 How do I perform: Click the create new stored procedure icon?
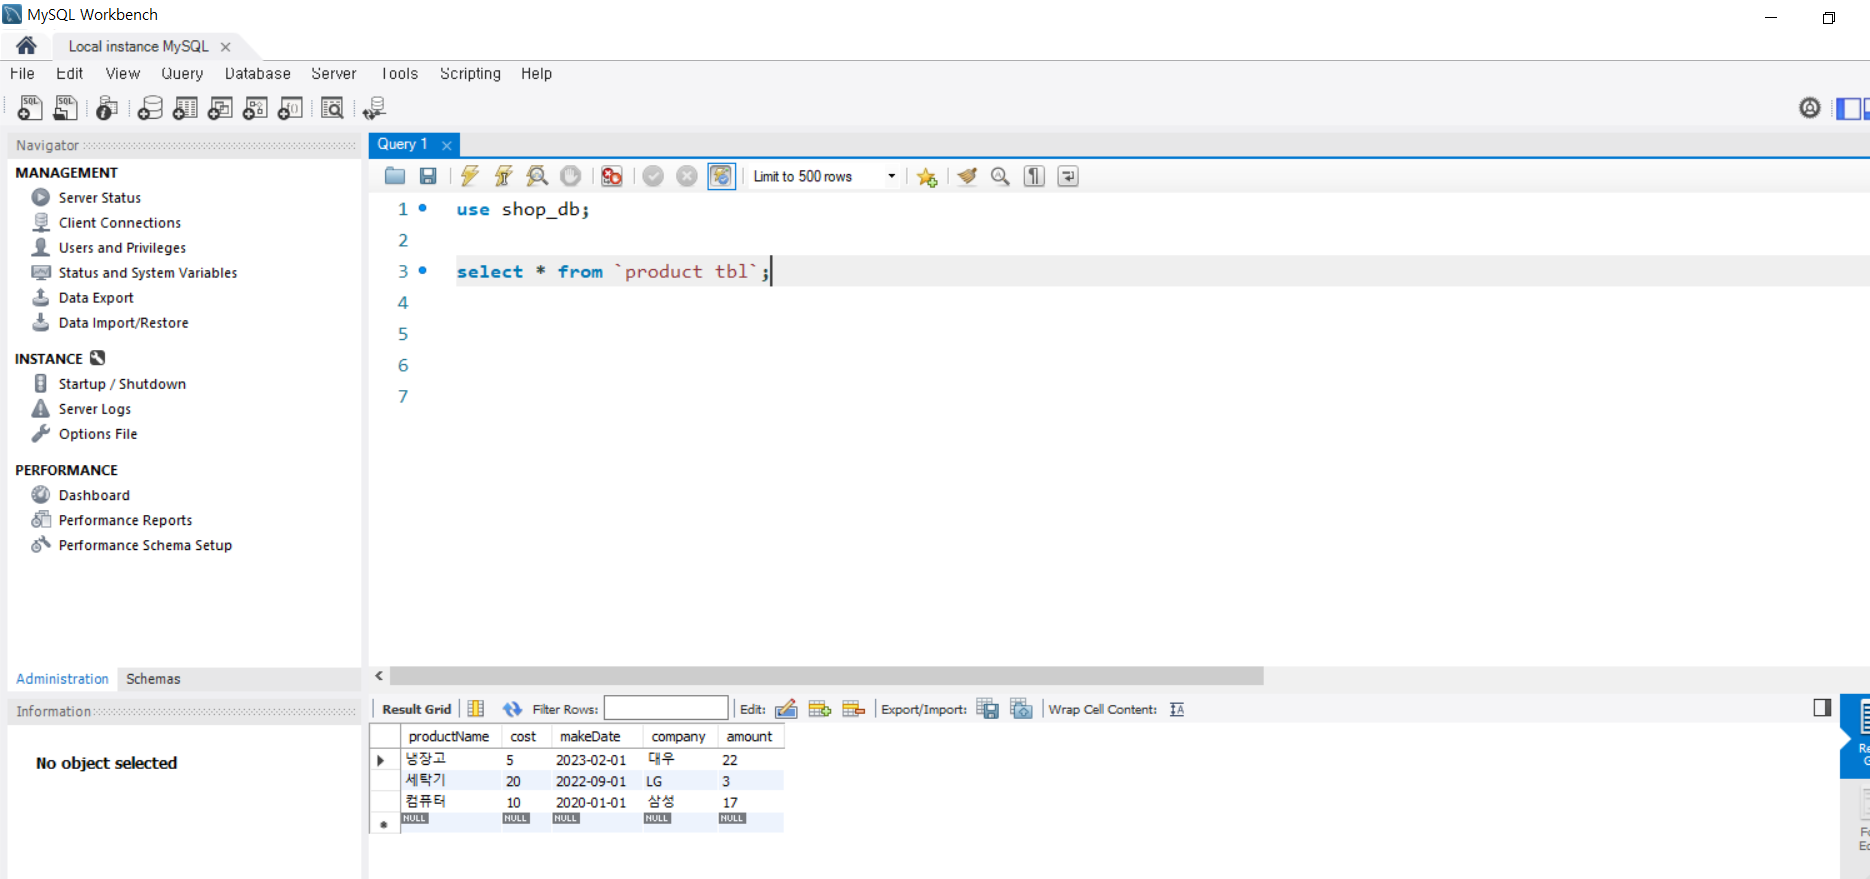pos(255,108)
